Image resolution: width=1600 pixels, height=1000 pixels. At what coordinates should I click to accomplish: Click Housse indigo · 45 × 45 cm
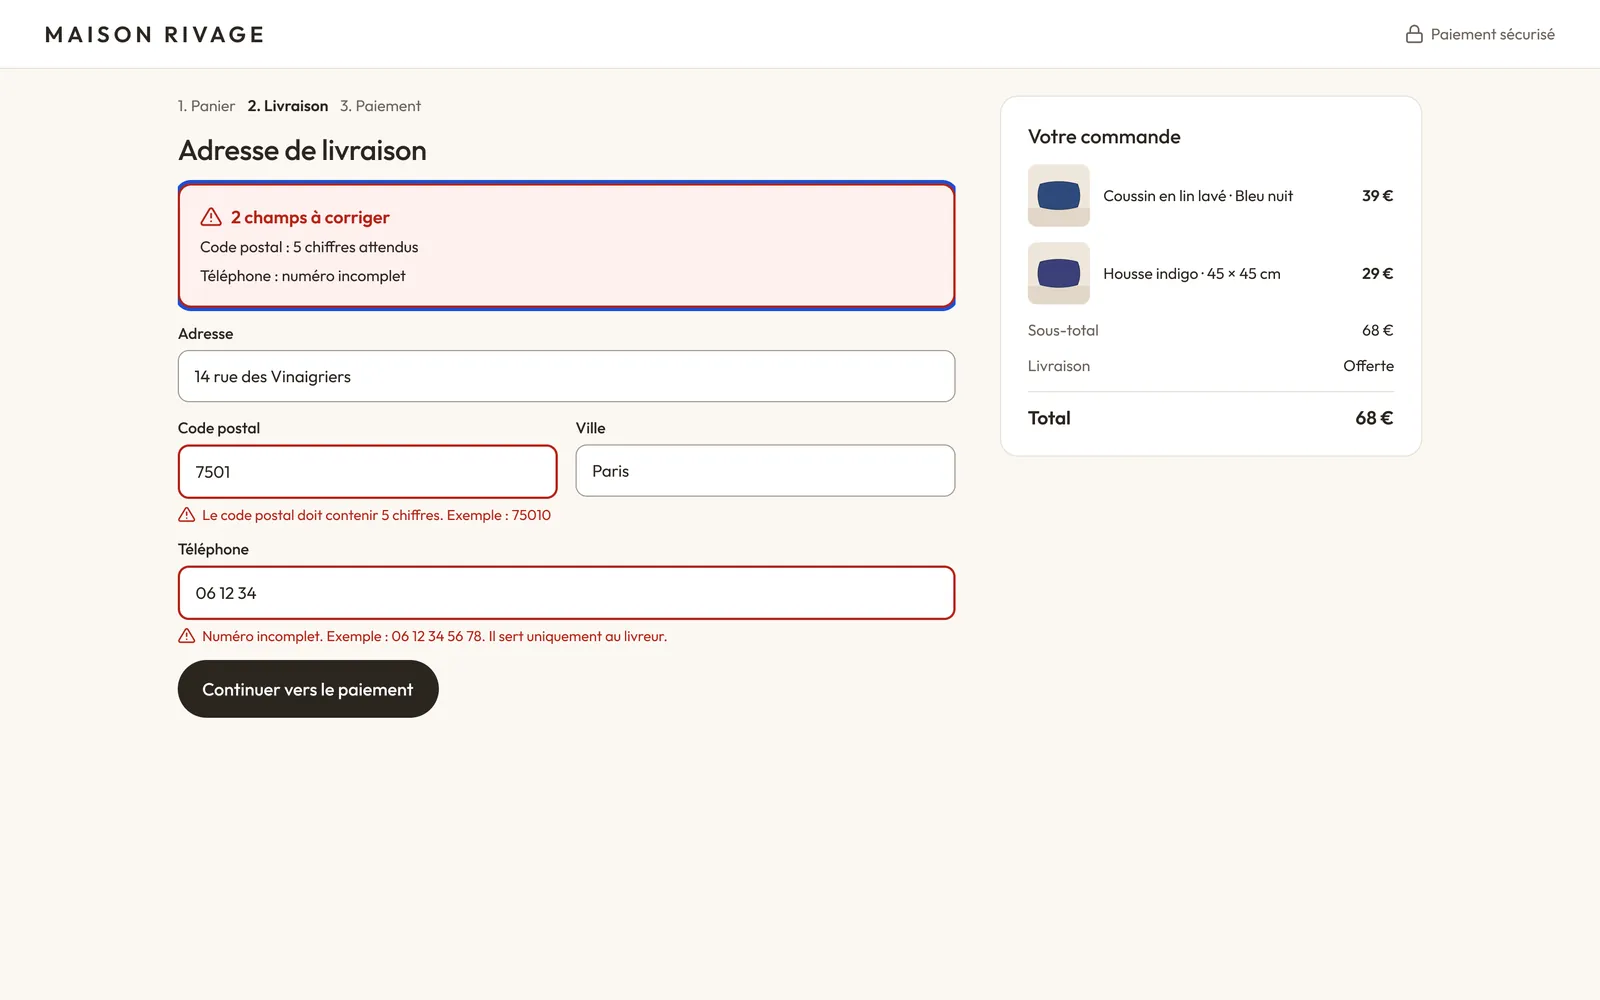click(1192, 274)
